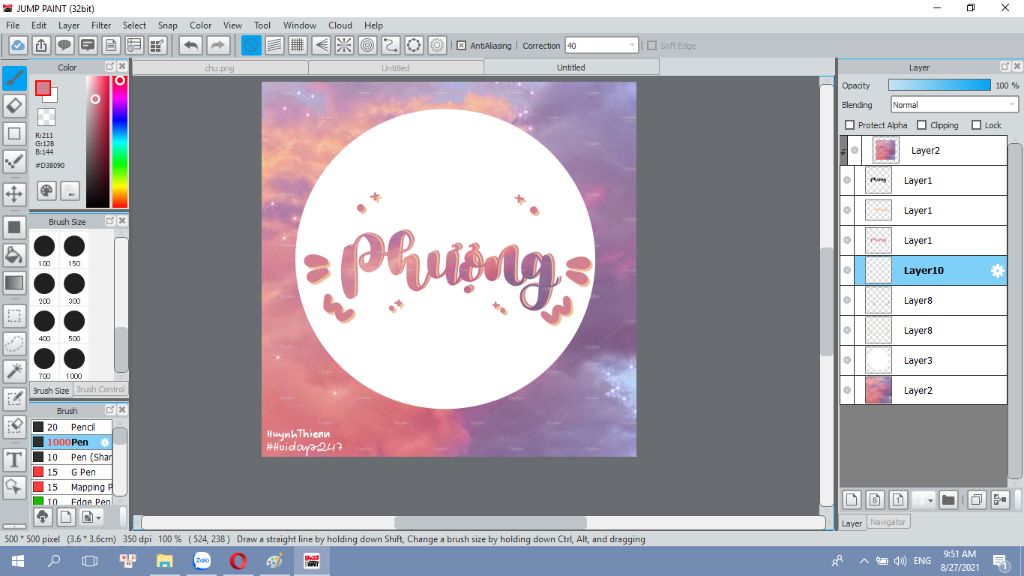
Task: Toggle visibility of Layer10
Action: pyautogui.click(x=847, y=270)
